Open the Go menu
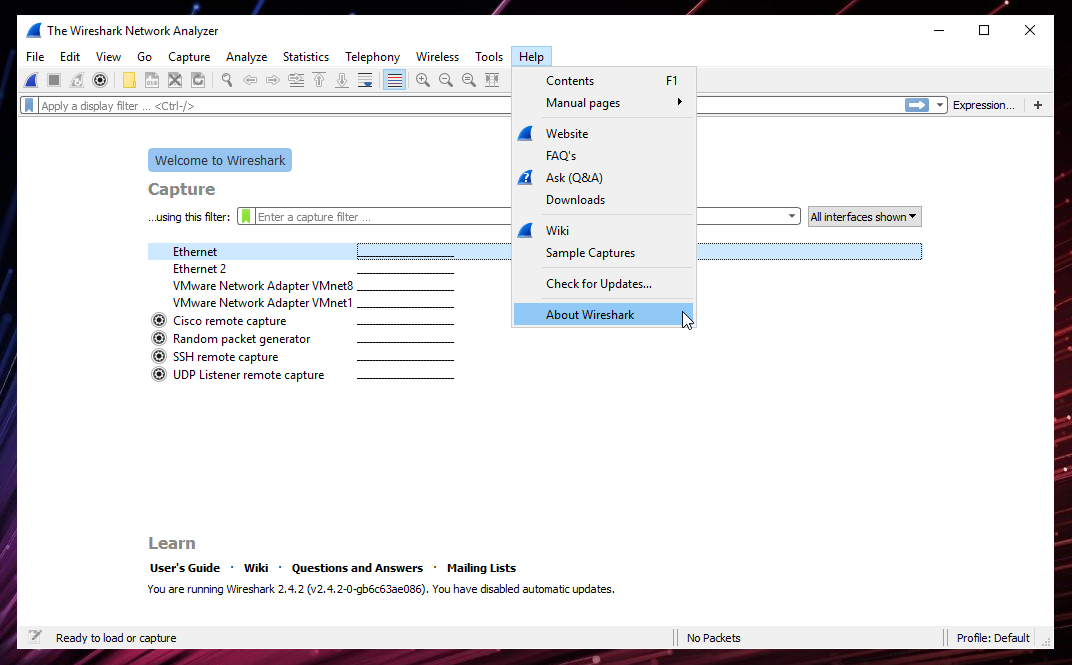 tap(144, 57)
